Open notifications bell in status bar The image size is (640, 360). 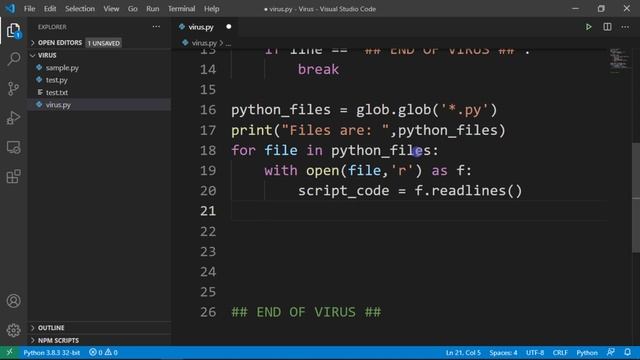(628, 352)
